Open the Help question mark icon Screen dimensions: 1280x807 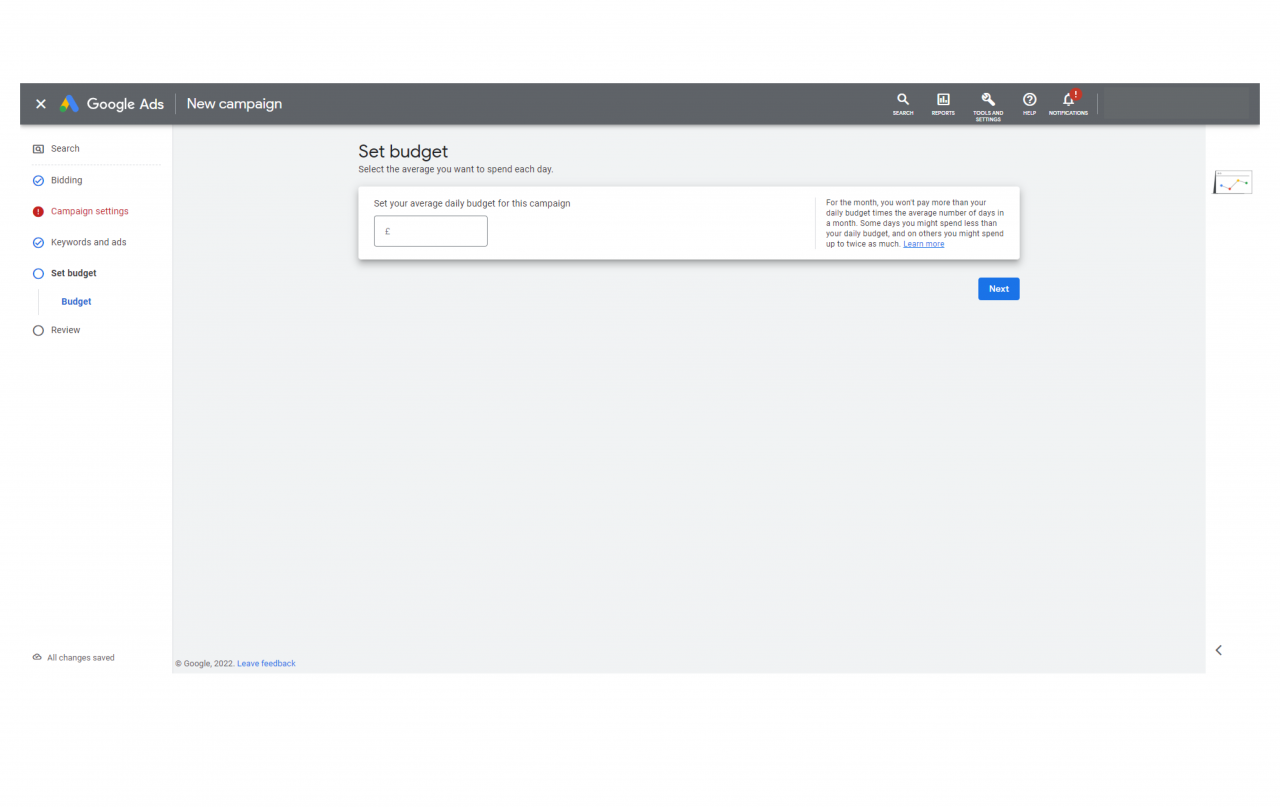pyautogui.click(x=1029, y=100)
